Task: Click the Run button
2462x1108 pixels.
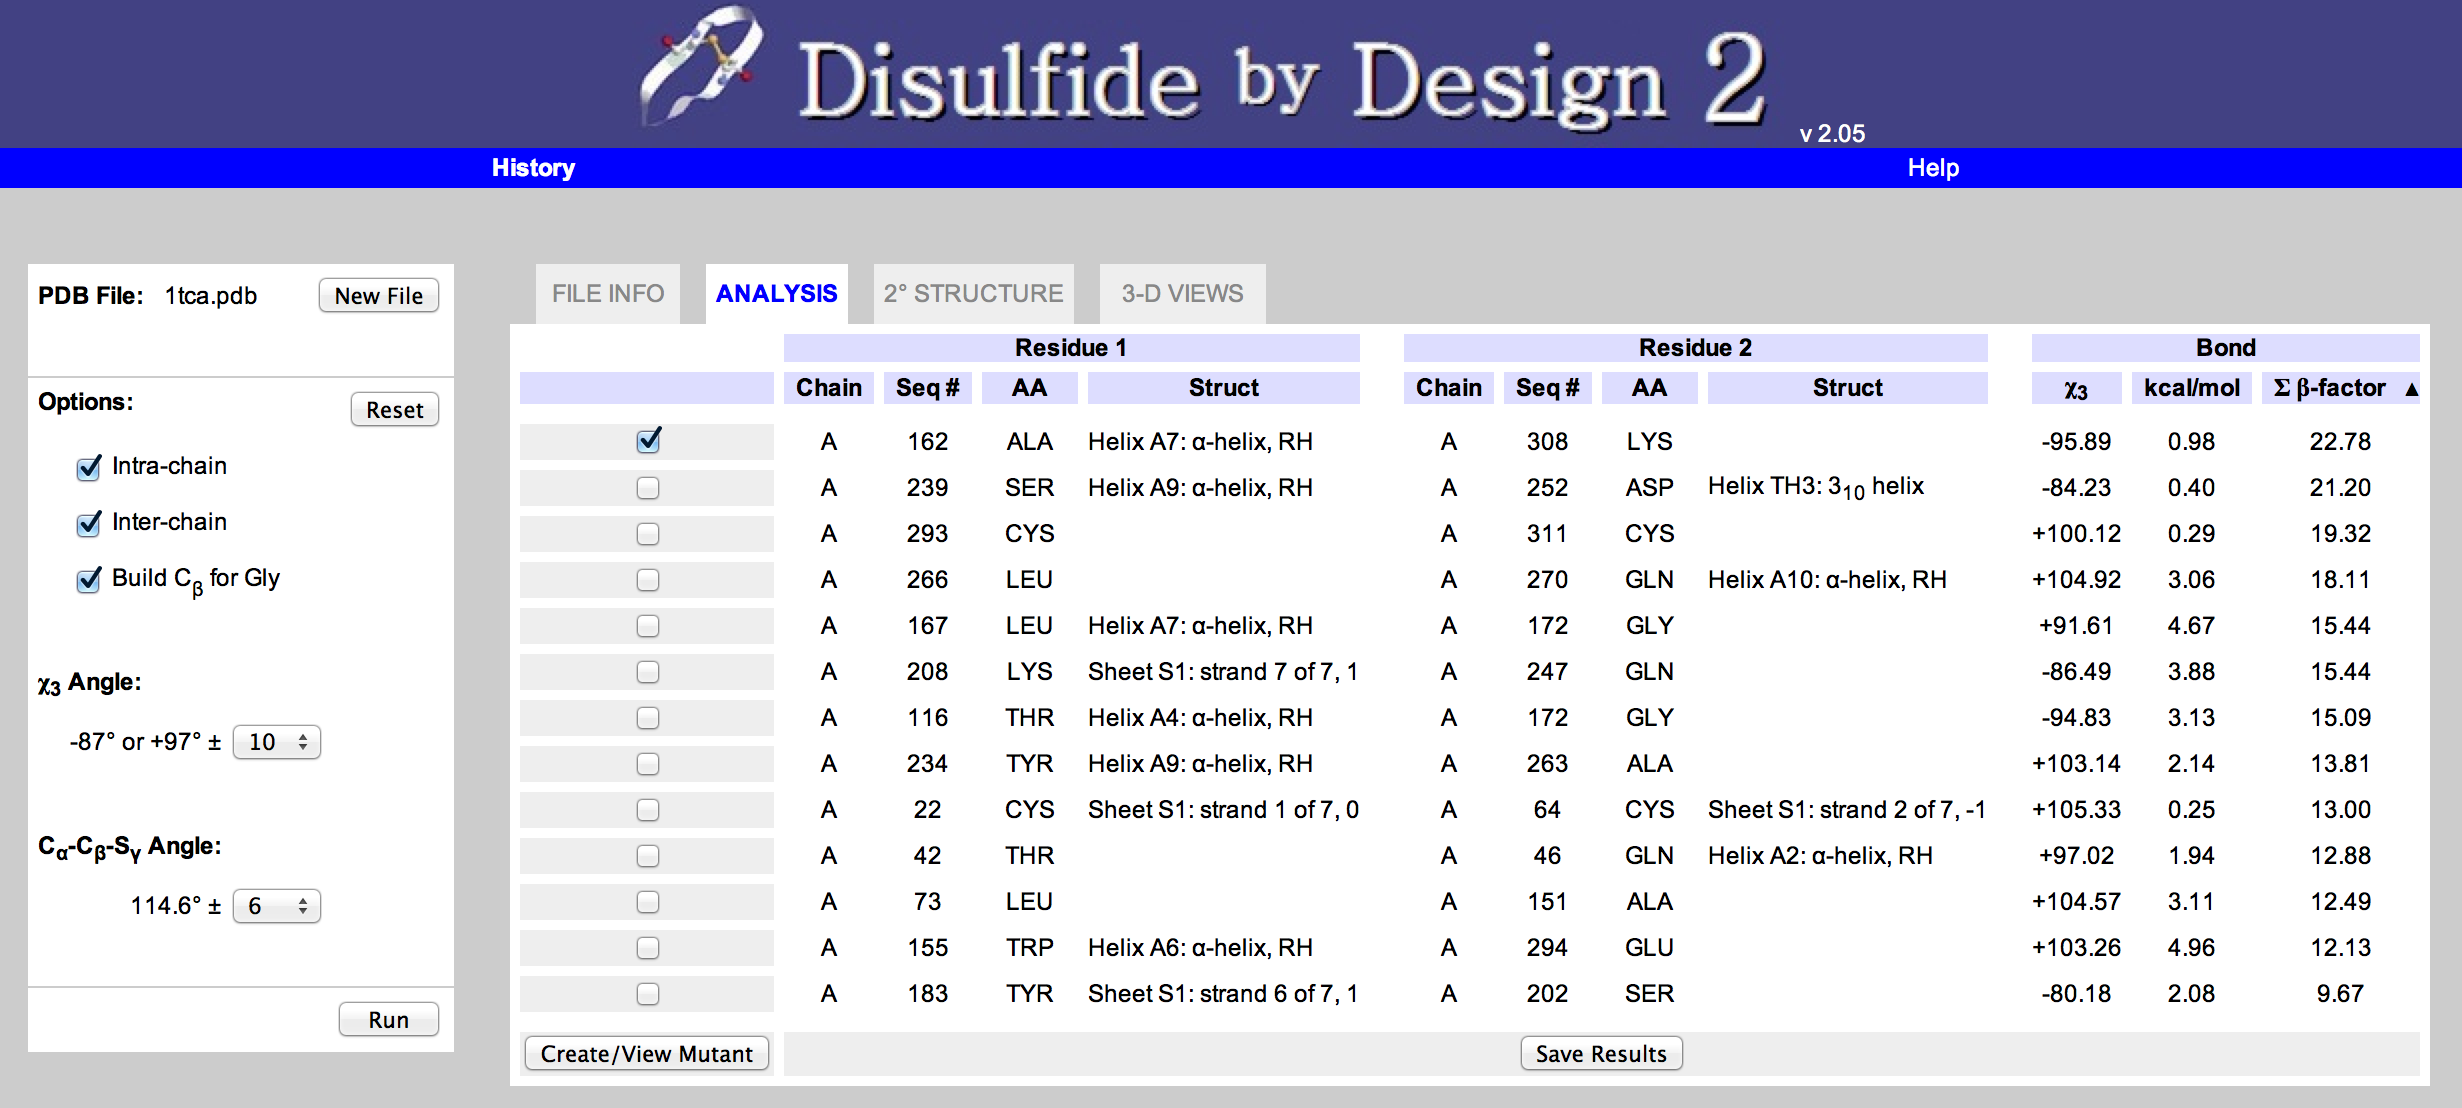Action: click(389, 1020)
